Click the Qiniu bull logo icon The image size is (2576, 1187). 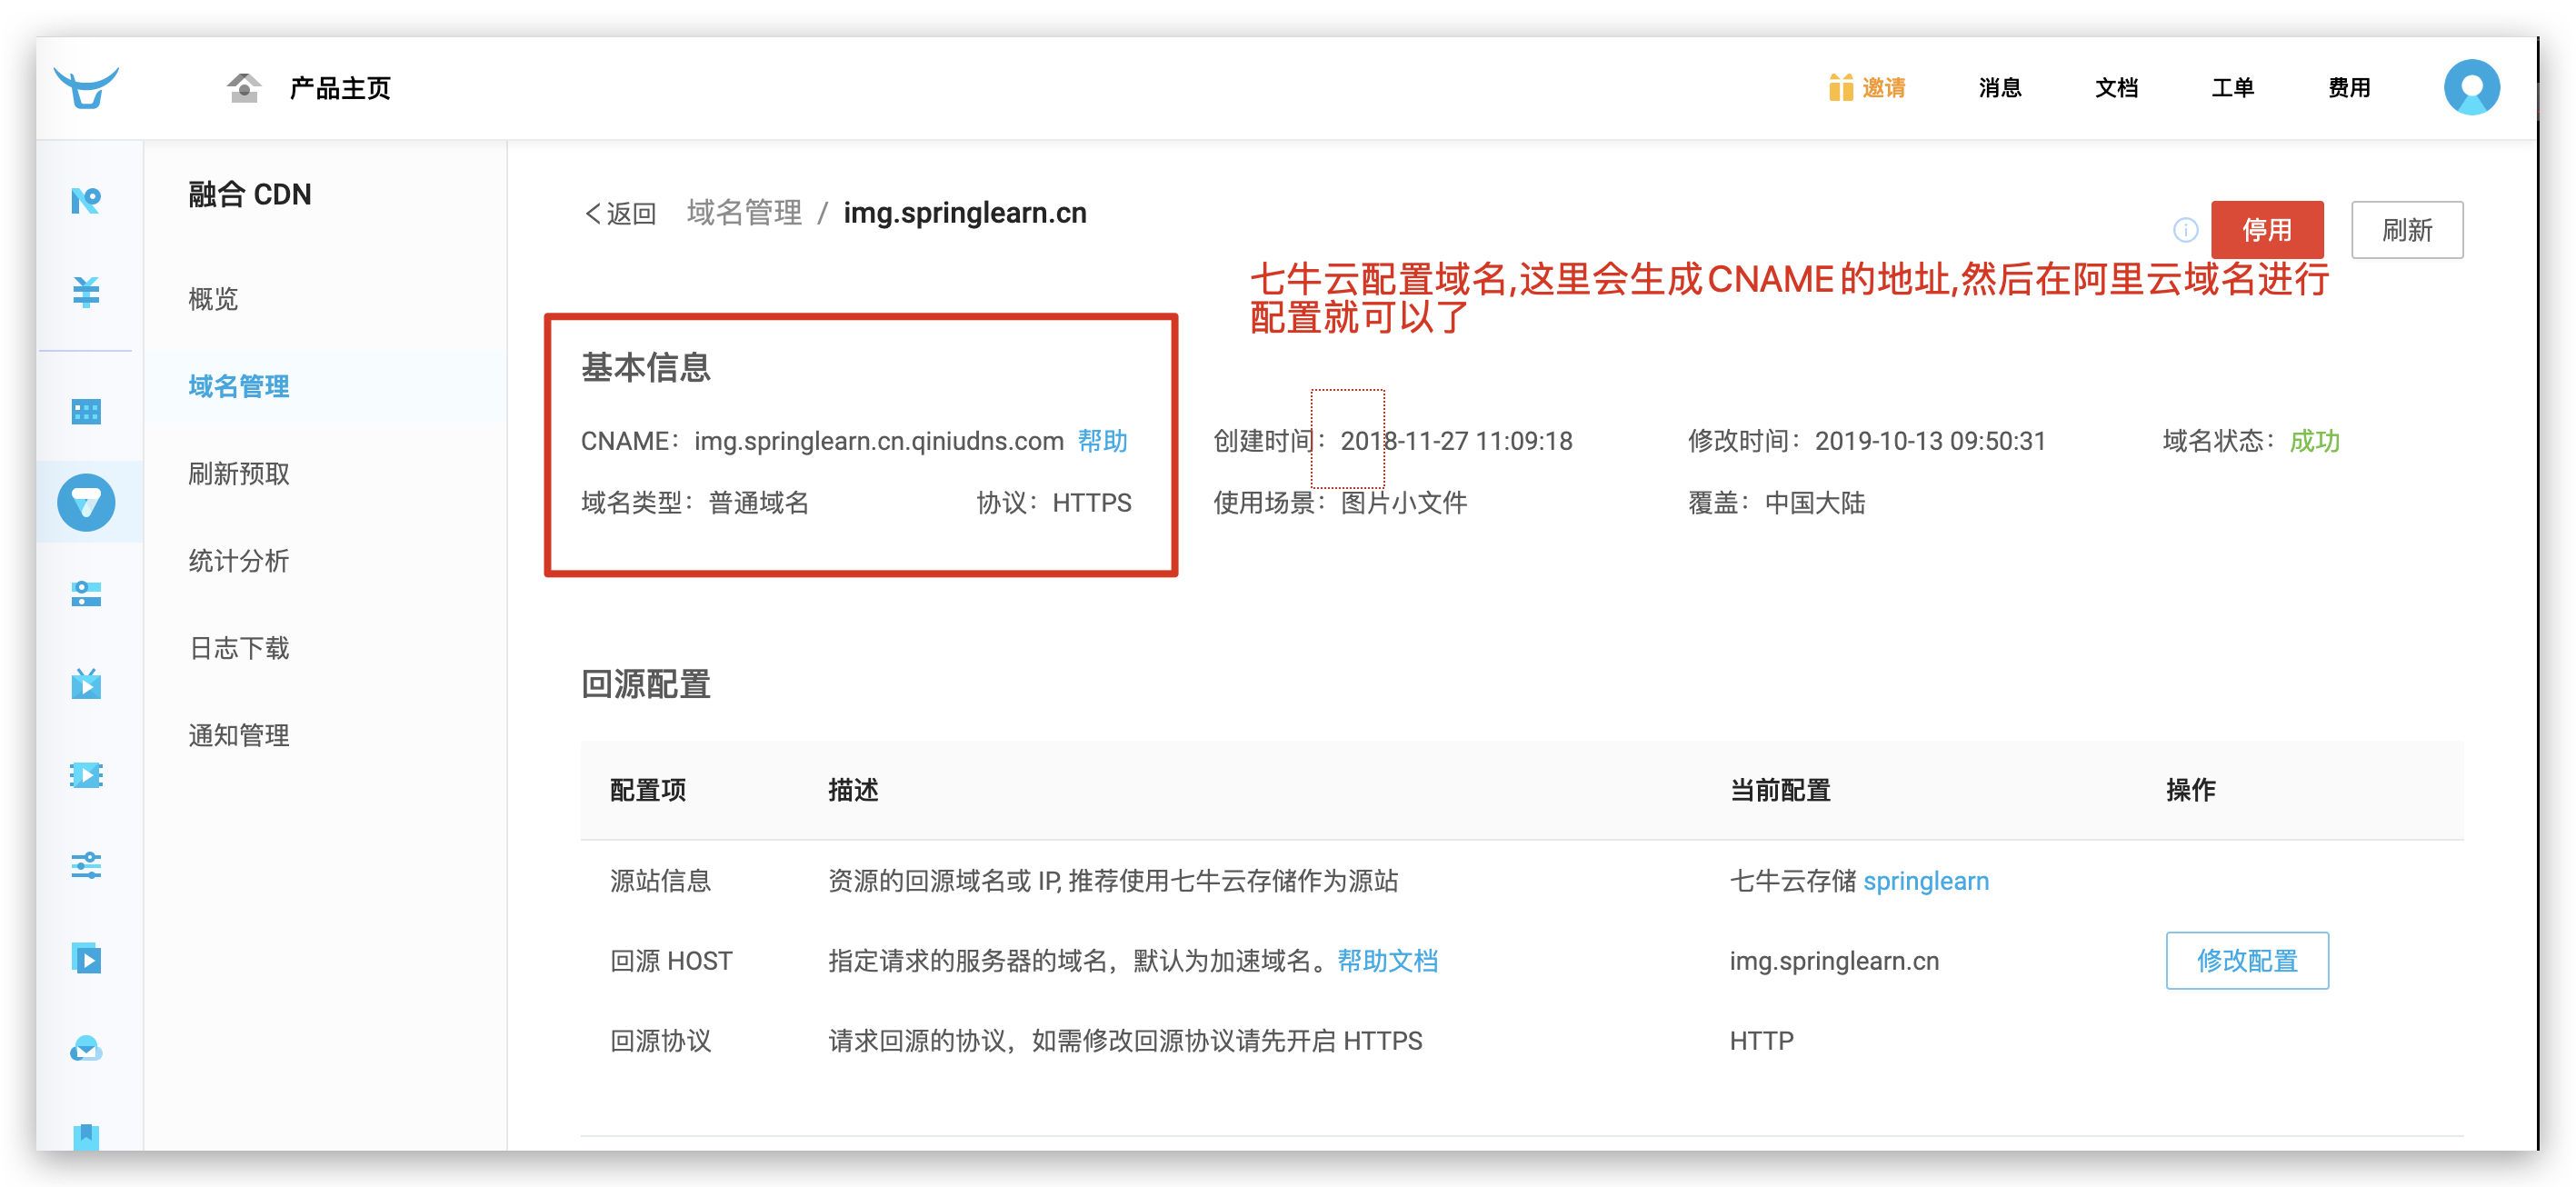tap(86, 87)
